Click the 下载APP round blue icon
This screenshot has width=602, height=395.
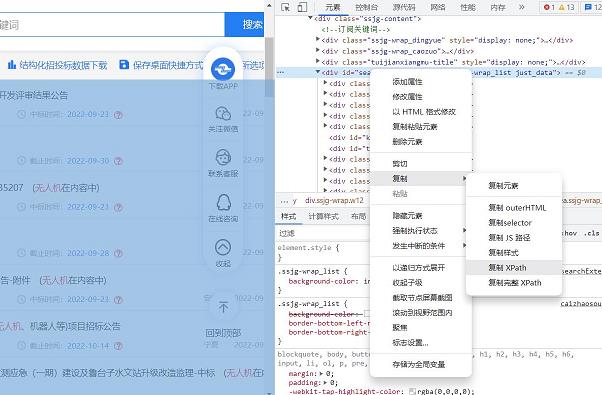[223, 69]
